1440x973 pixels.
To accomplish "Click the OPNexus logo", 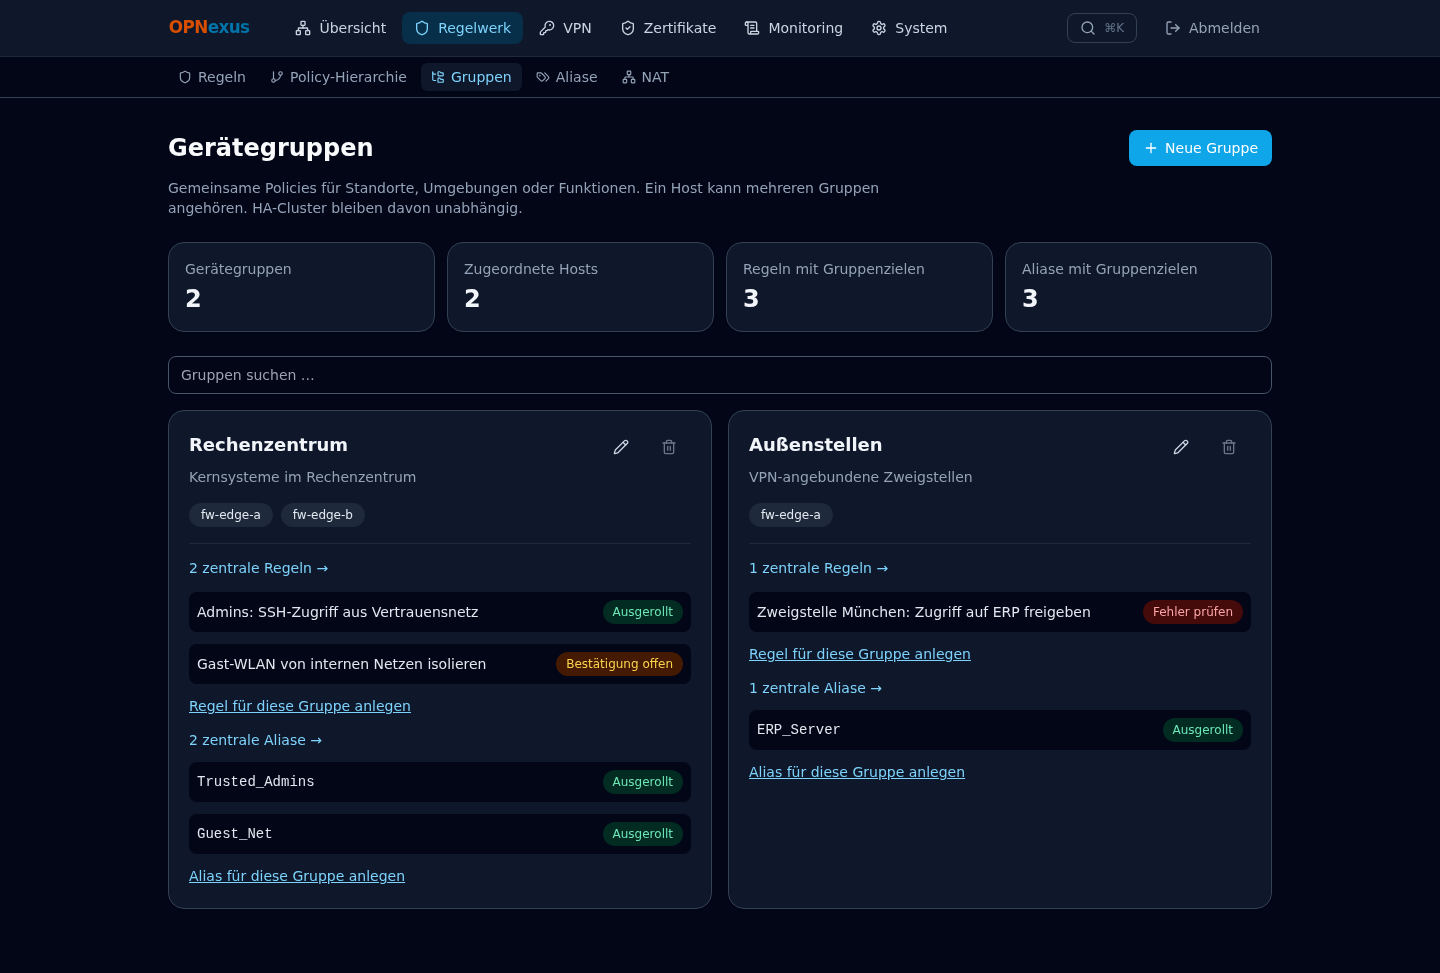I will pos(209,27).
